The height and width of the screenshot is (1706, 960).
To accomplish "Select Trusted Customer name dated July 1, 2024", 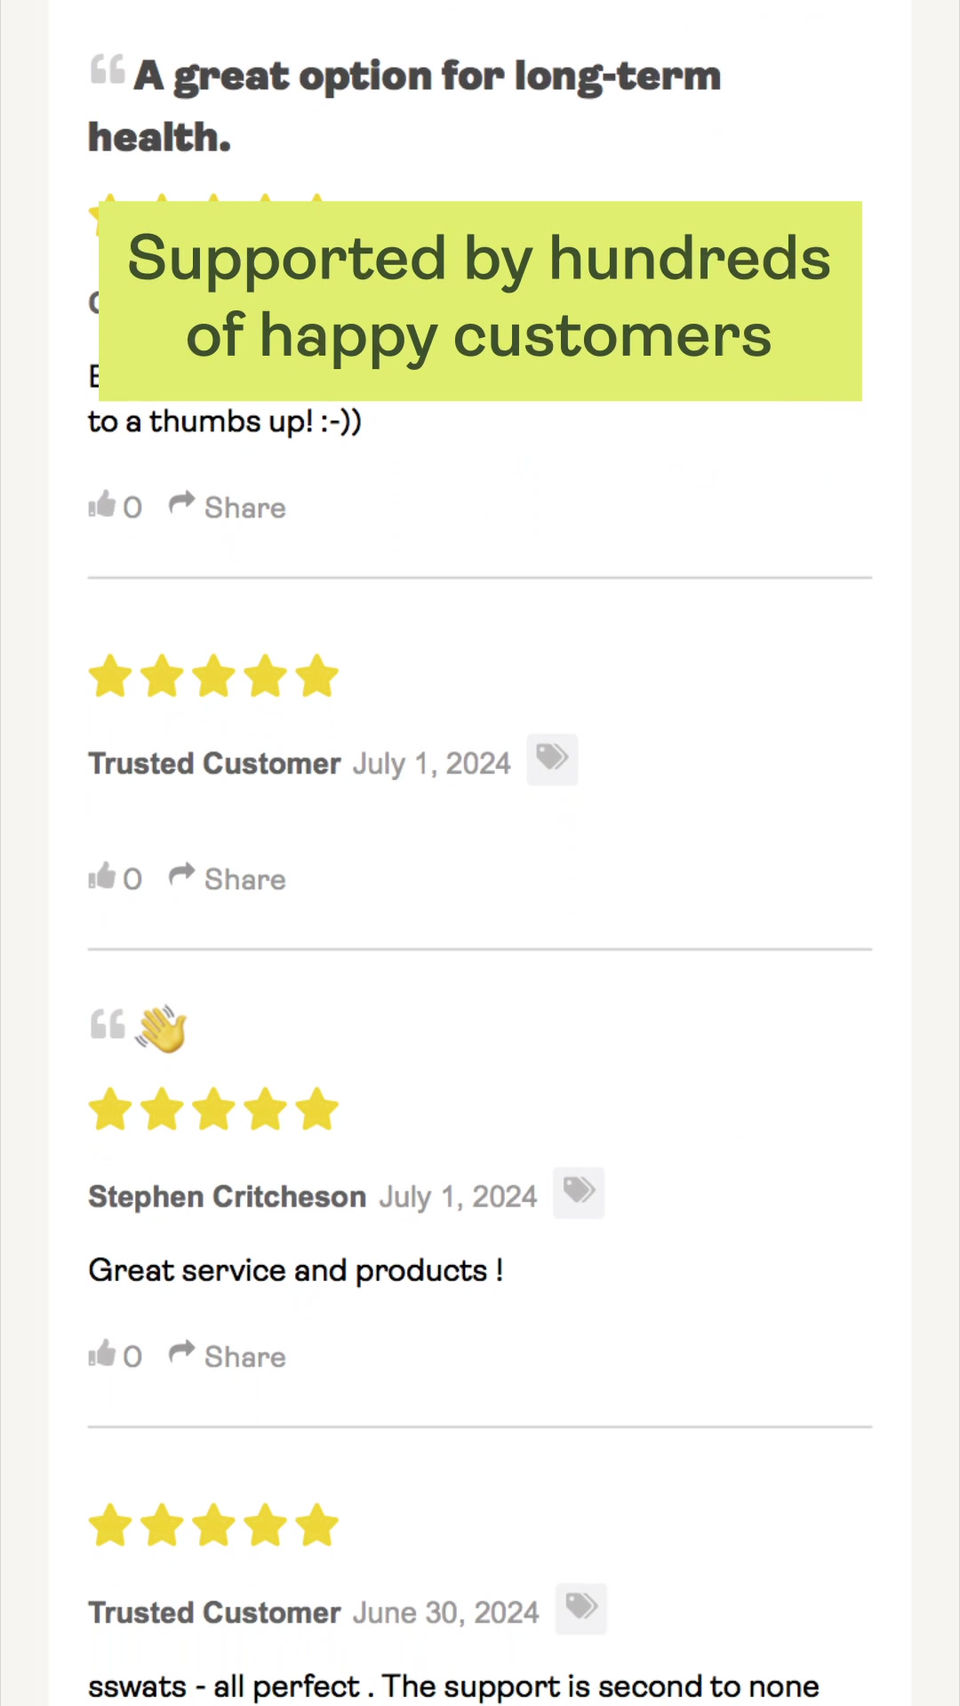I will [214, 763].
